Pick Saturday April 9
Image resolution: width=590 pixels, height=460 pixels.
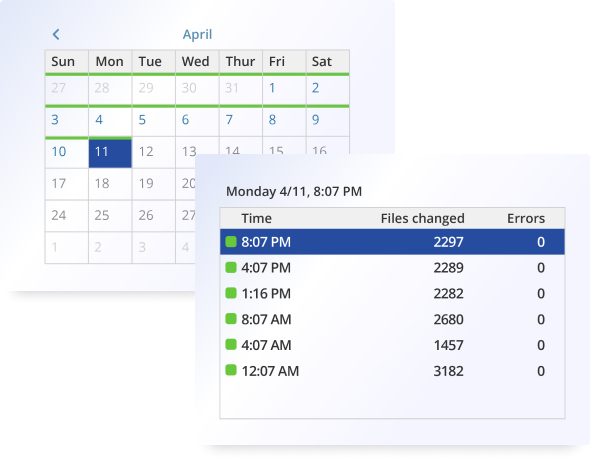click(x=328, y=120)
